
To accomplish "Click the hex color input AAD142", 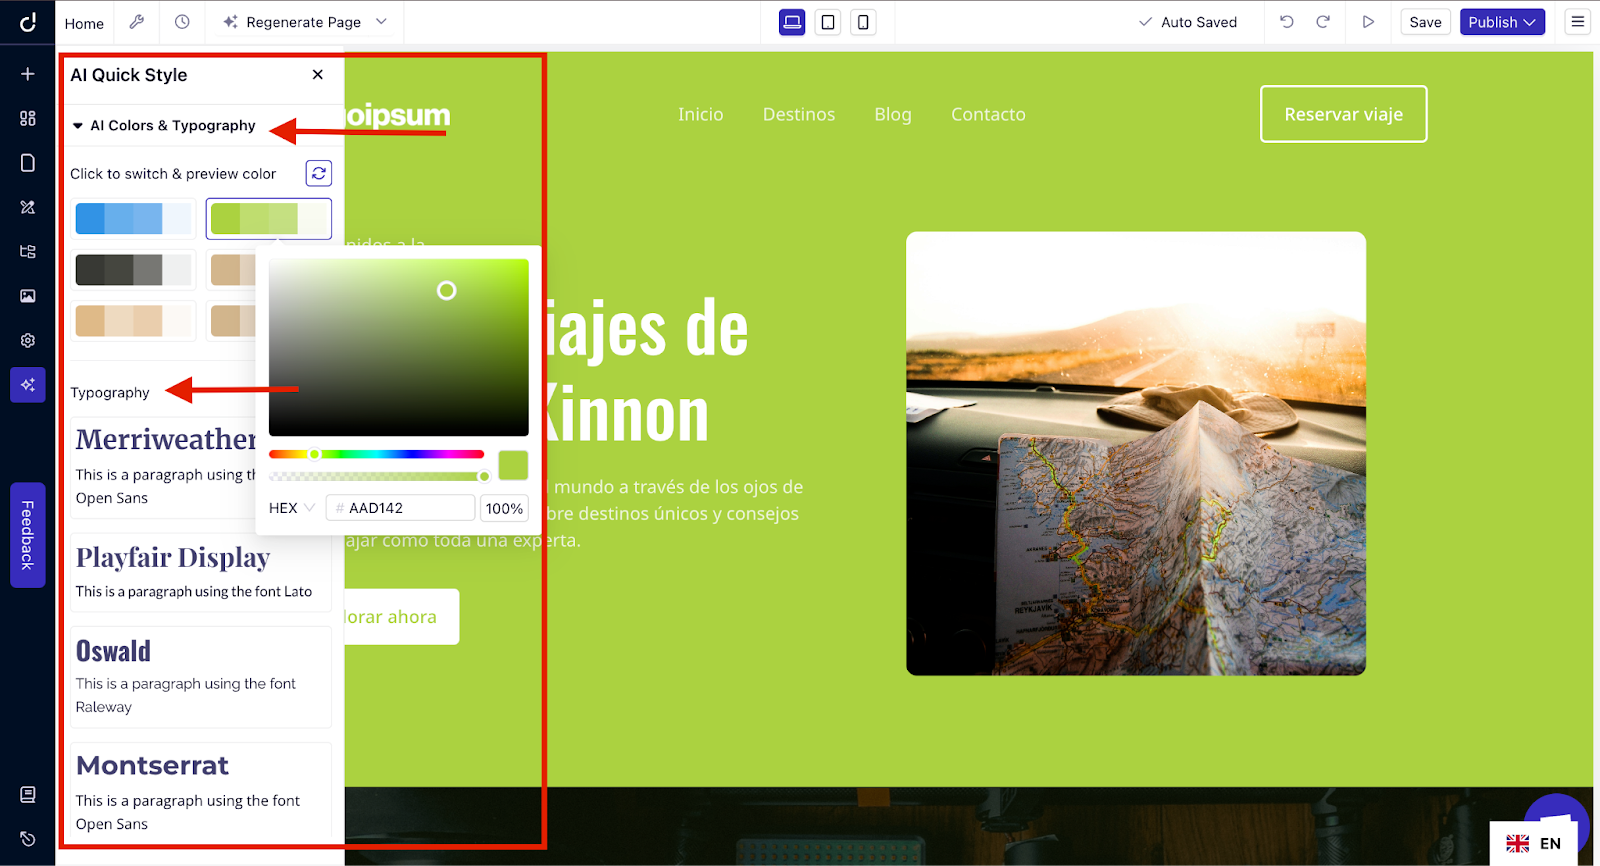I will point(400,508).
